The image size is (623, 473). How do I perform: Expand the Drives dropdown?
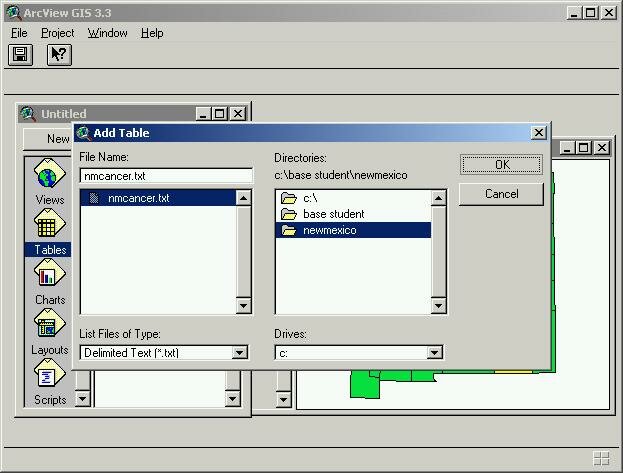434,353
